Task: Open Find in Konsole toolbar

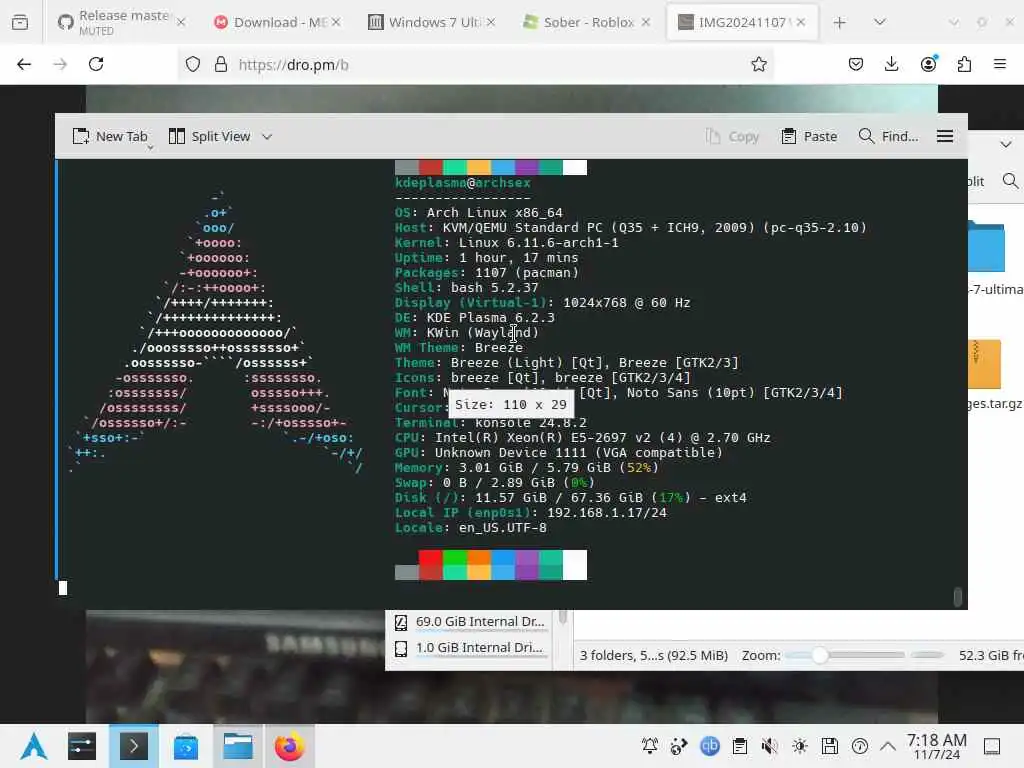Action: point(888,136)
